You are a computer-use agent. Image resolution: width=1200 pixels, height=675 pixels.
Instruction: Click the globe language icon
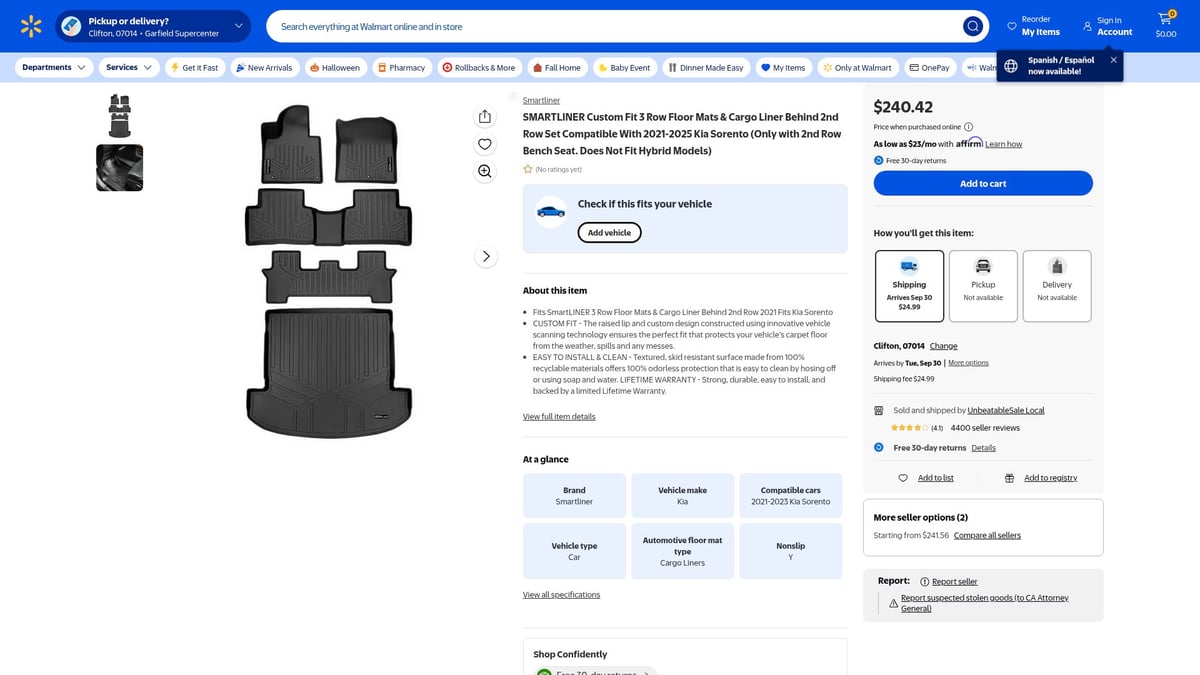point(1011,66)
